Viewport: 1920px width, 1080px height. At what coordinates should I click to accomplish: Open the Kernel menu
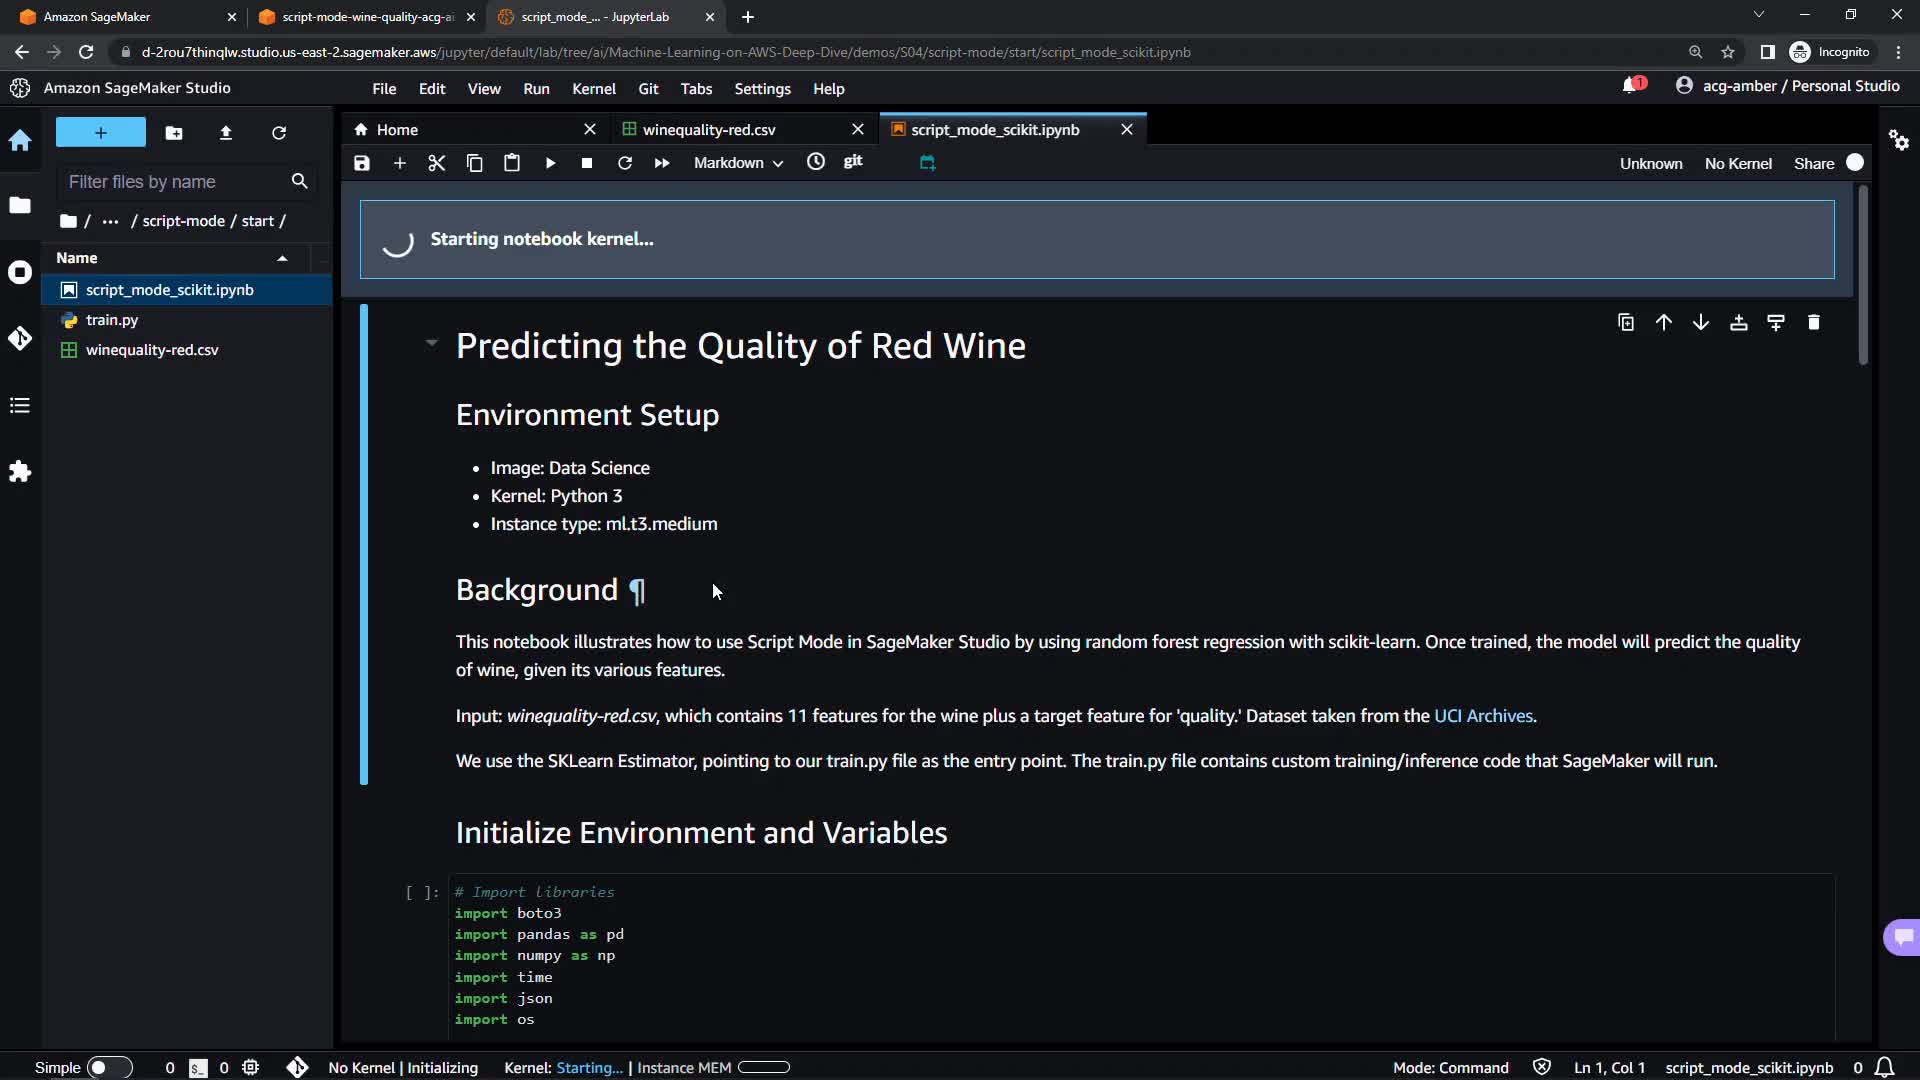(x=593, y=89)
